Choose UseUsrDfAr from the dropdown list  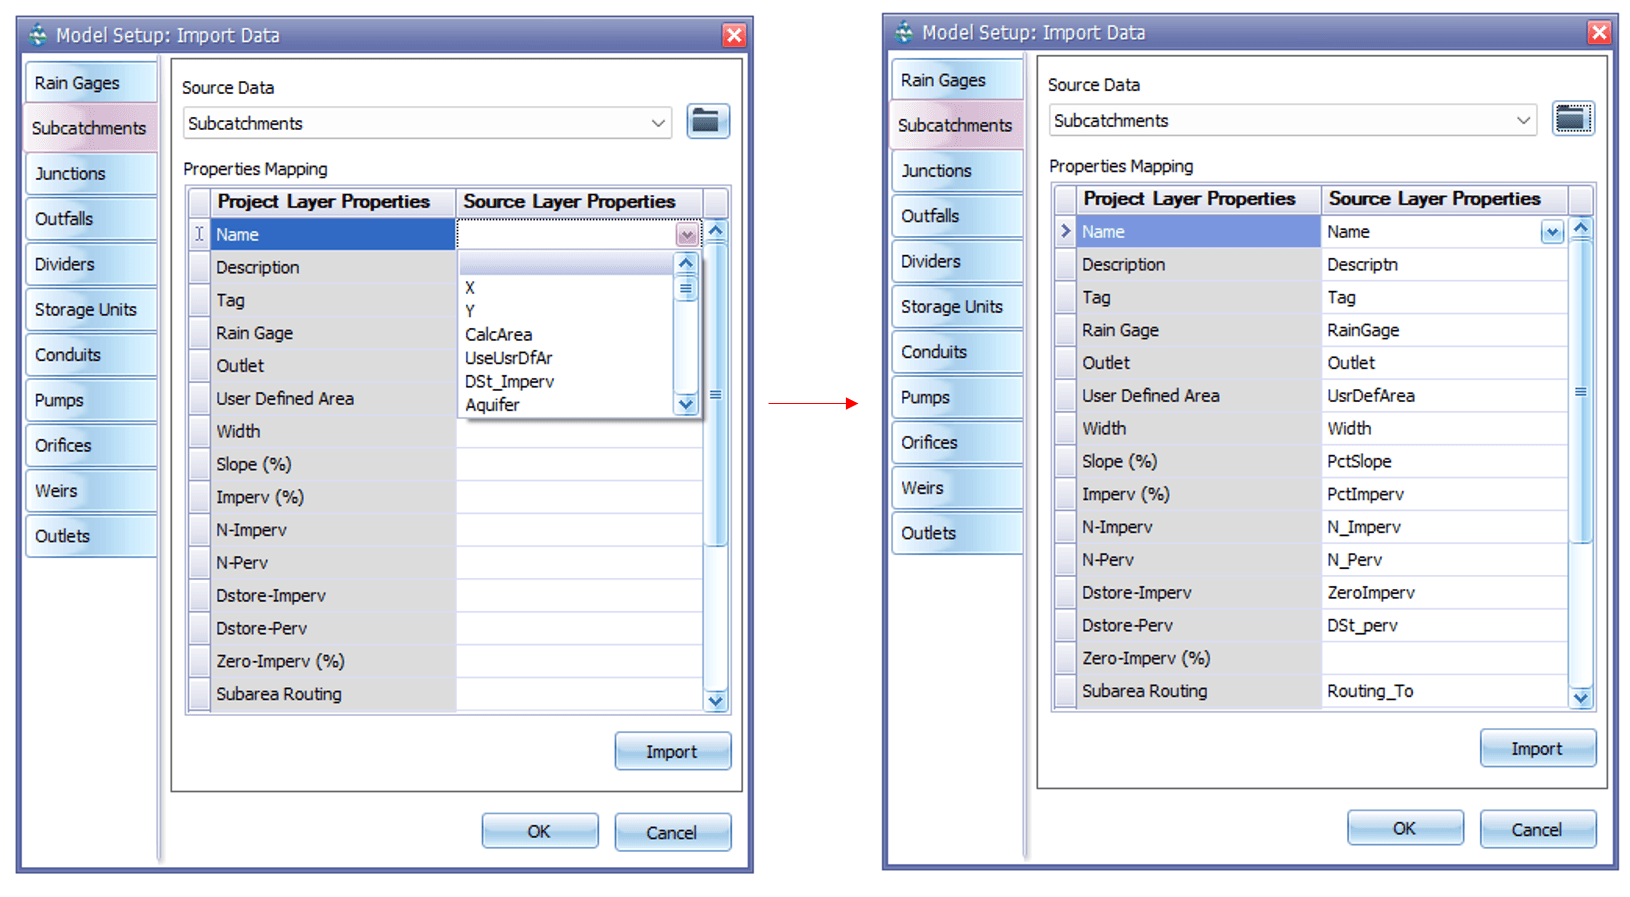coord(567,358)
